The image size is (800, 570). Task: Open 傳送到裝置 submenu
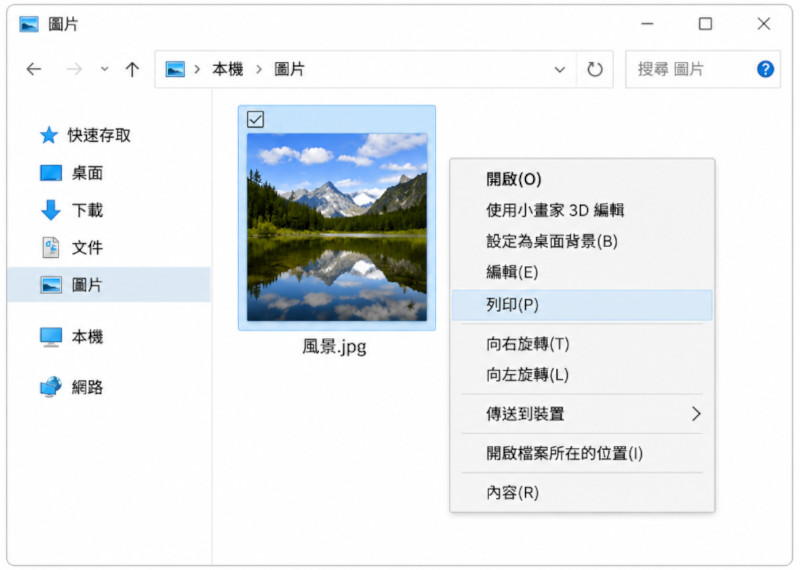pos(582,414)
